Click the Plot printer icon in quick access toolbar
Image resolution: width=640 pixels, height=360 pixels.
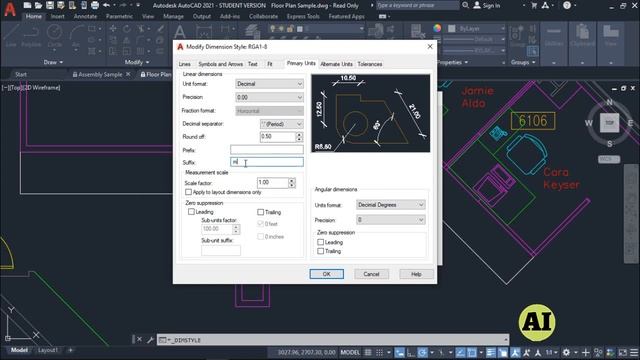point(95,5)
